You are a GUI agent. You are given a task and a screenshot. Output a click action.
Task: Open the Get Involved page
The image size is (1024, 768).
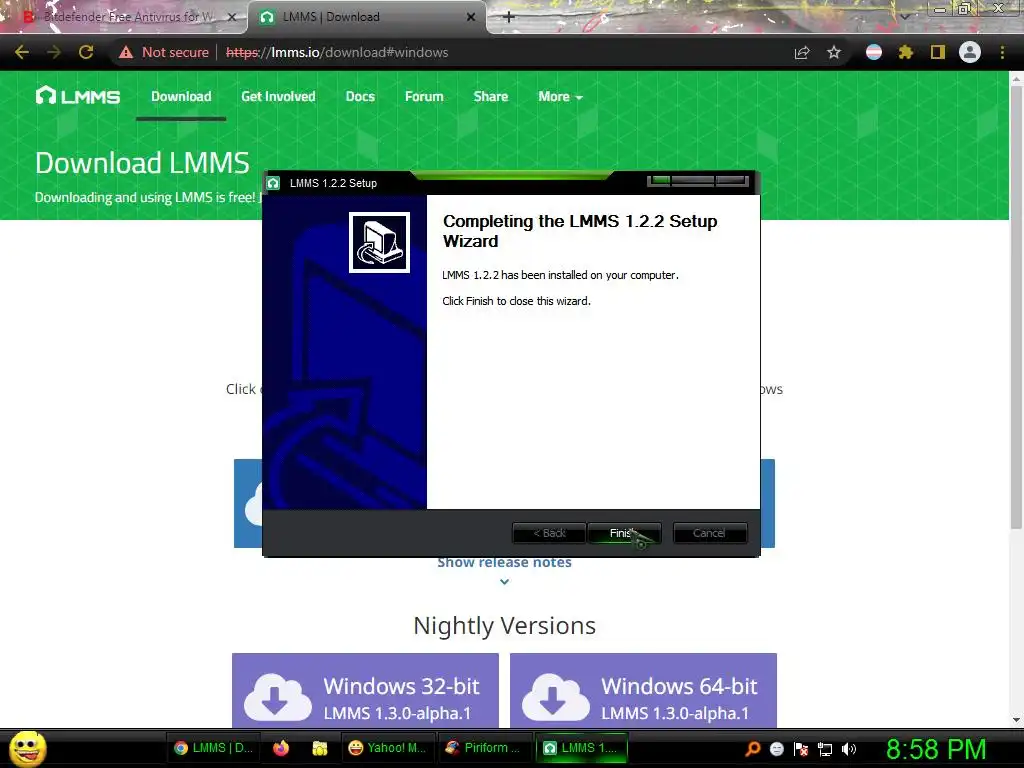(278, 96)
